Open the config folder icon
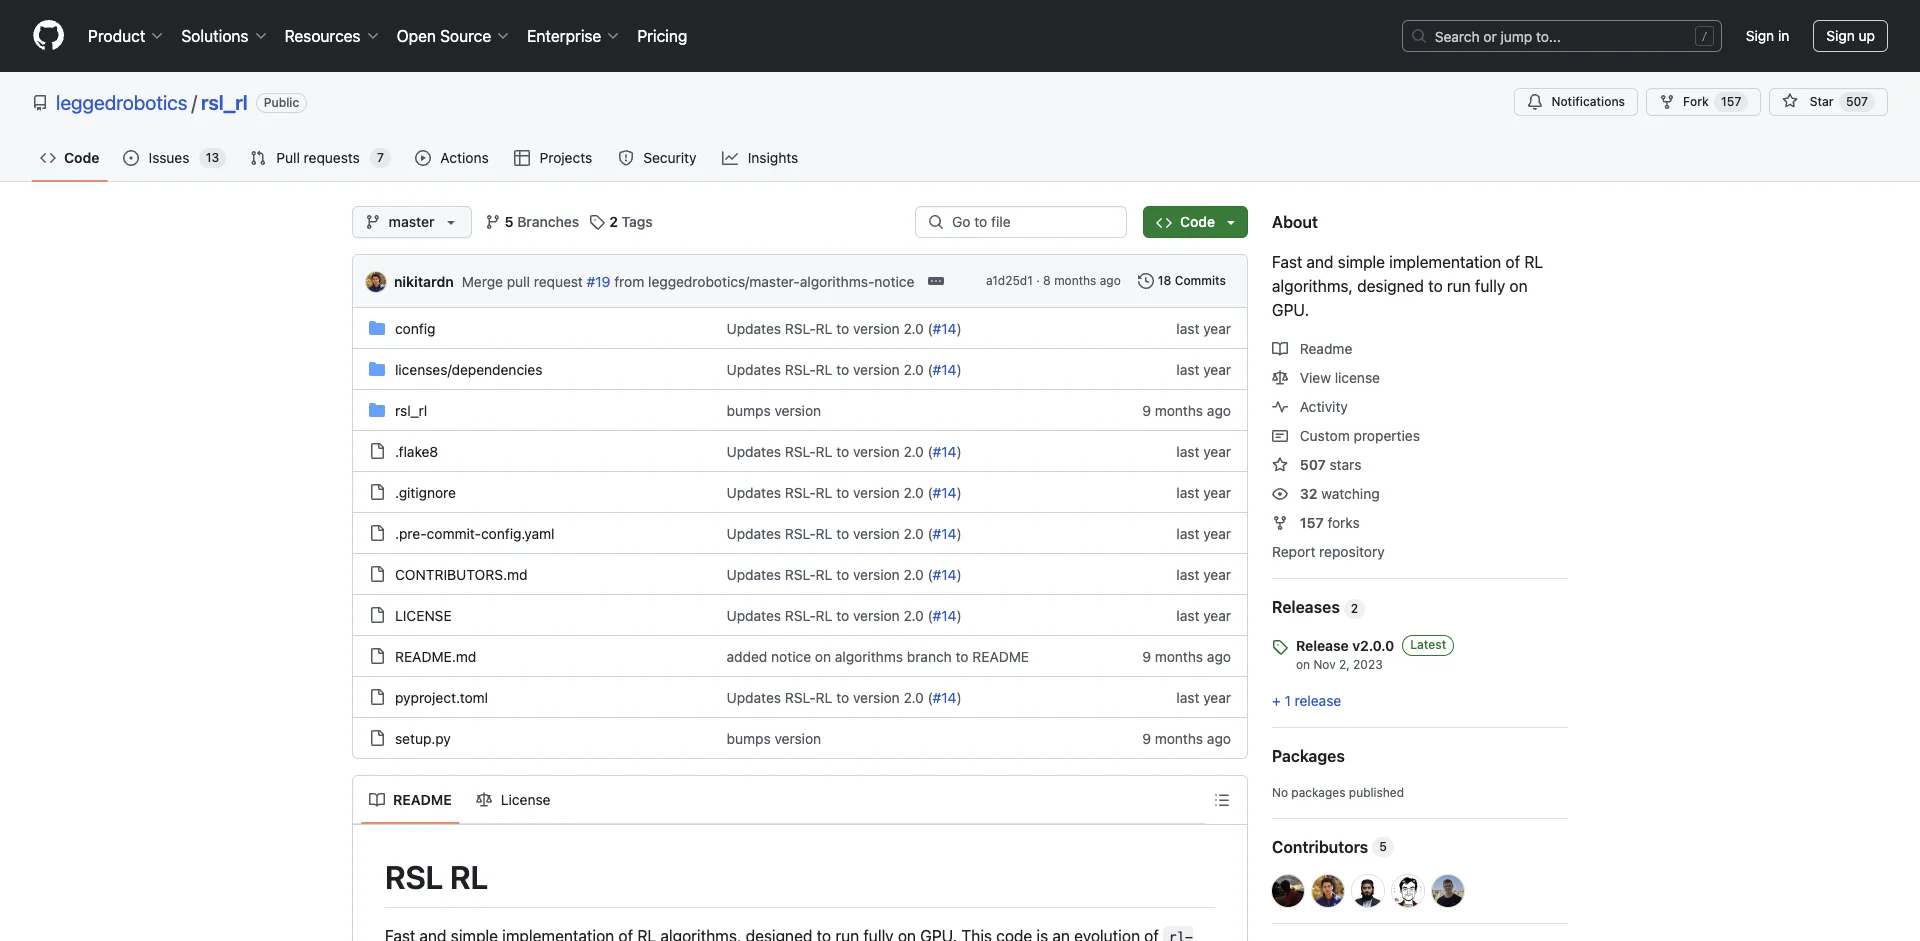 tap(377, 328)
